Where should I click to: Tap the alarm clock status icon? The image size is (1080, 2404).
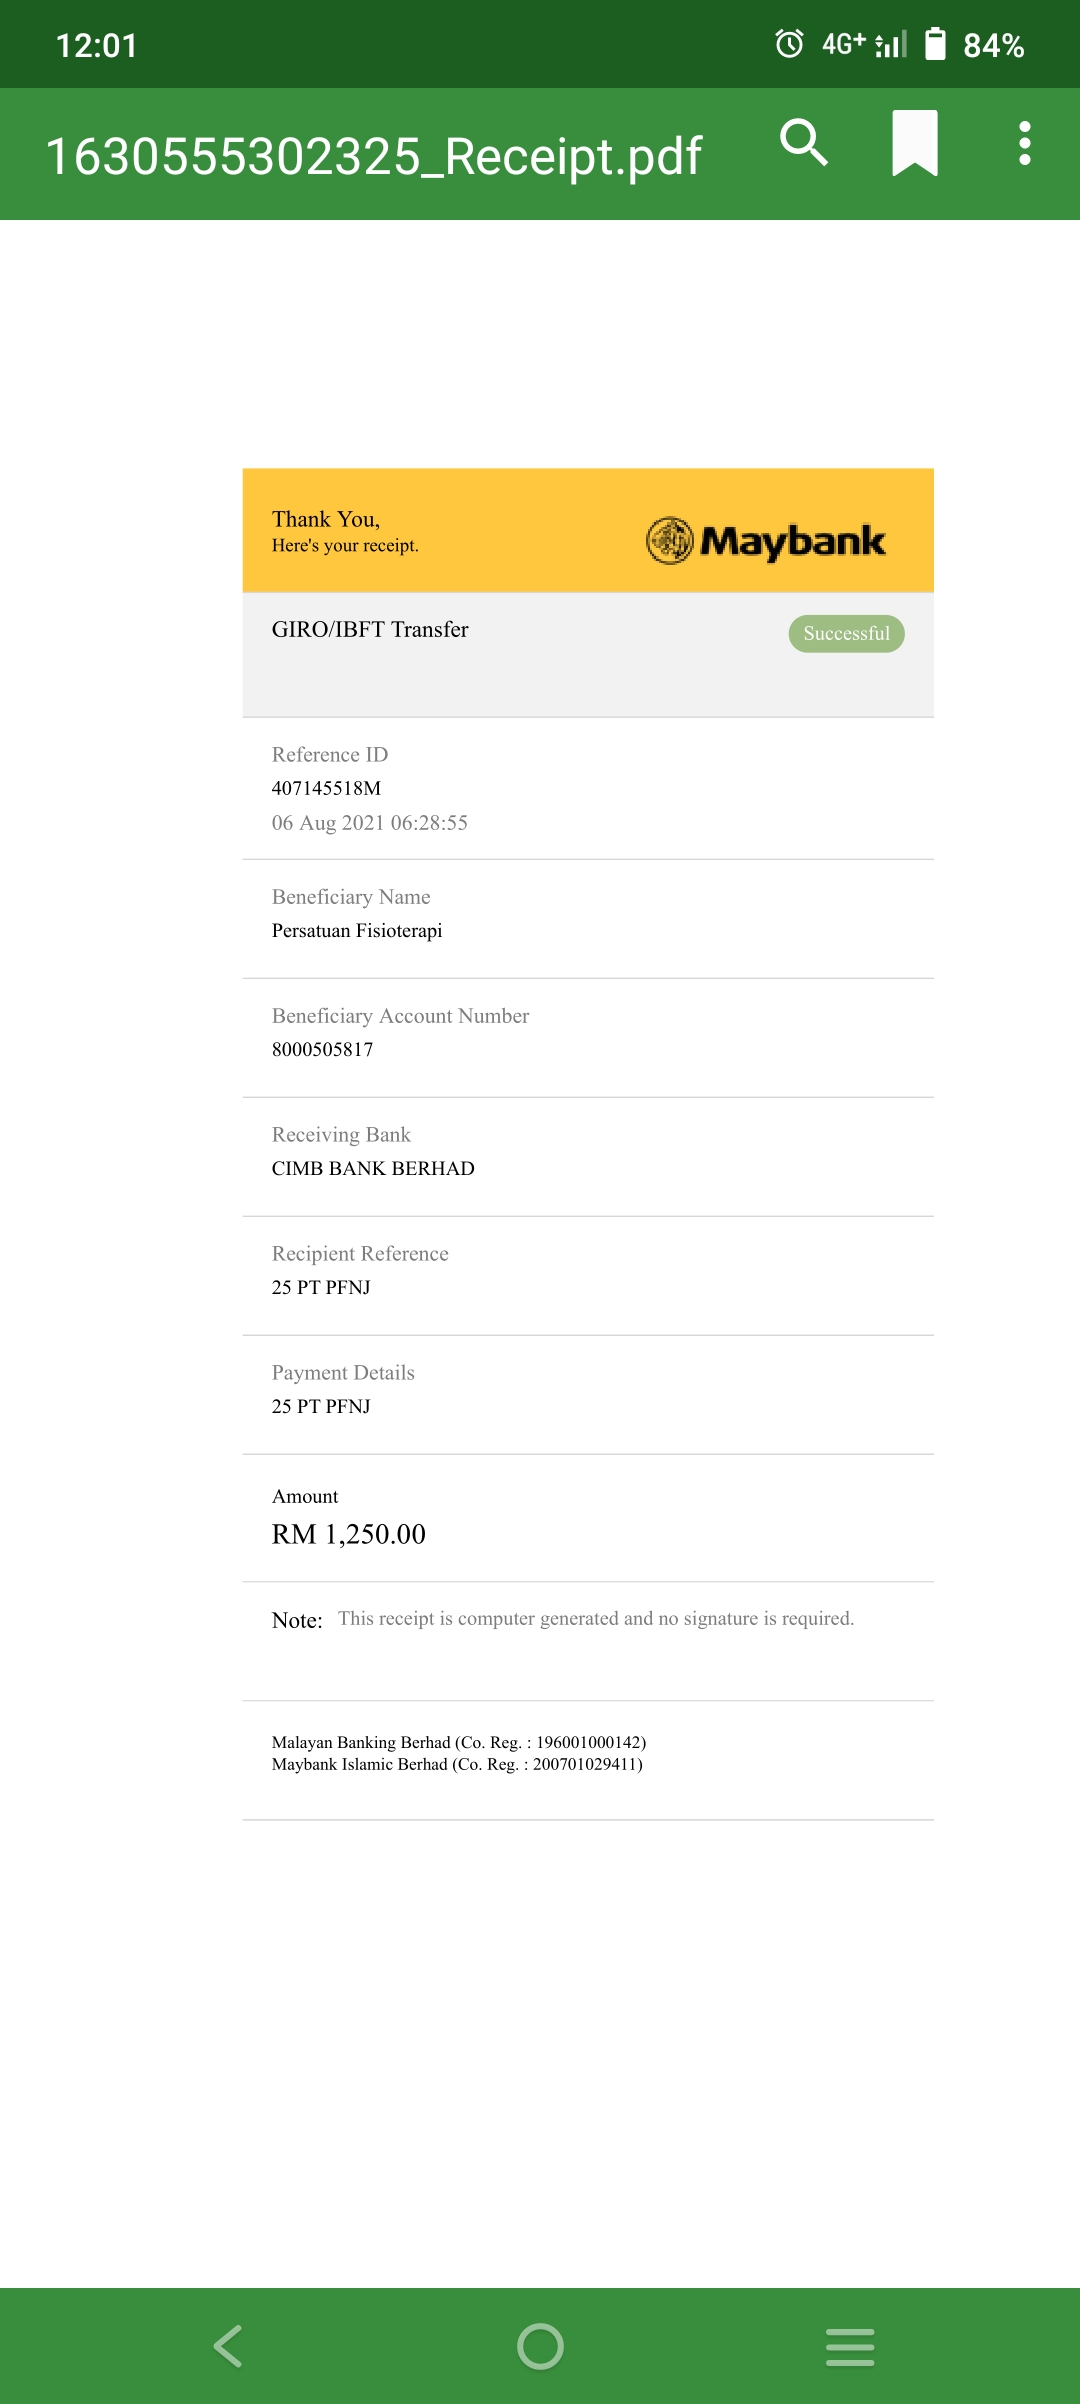[x=789, y=44]
